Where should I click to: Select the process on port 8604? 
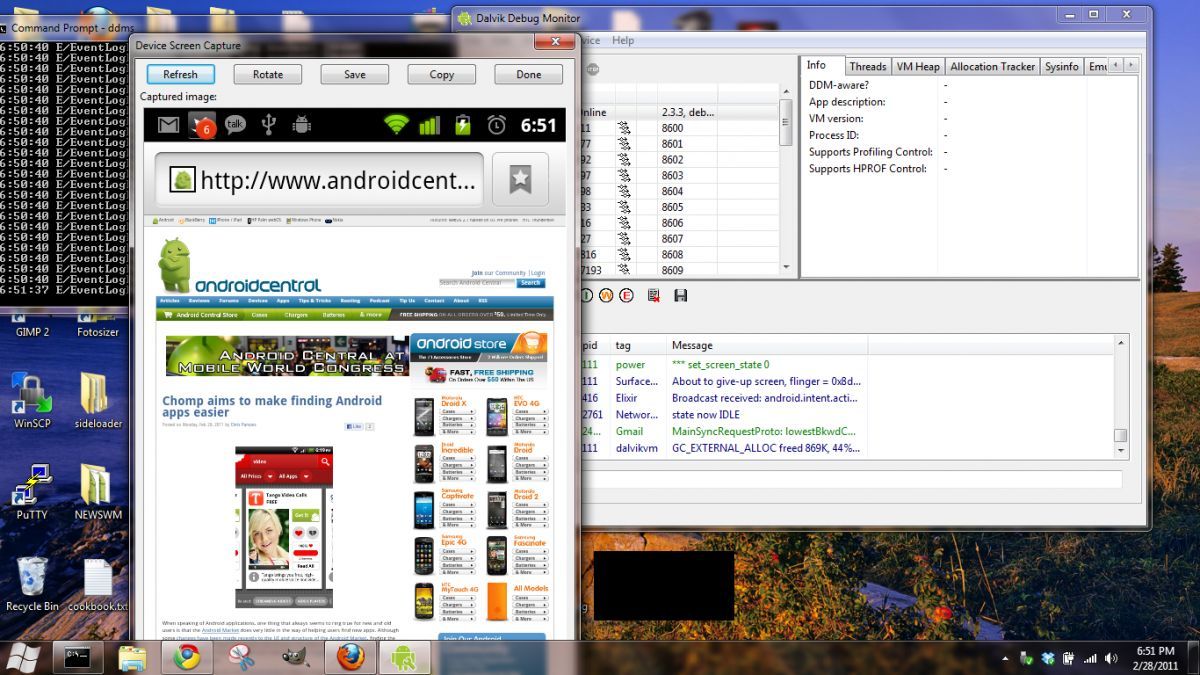(671, 191)
